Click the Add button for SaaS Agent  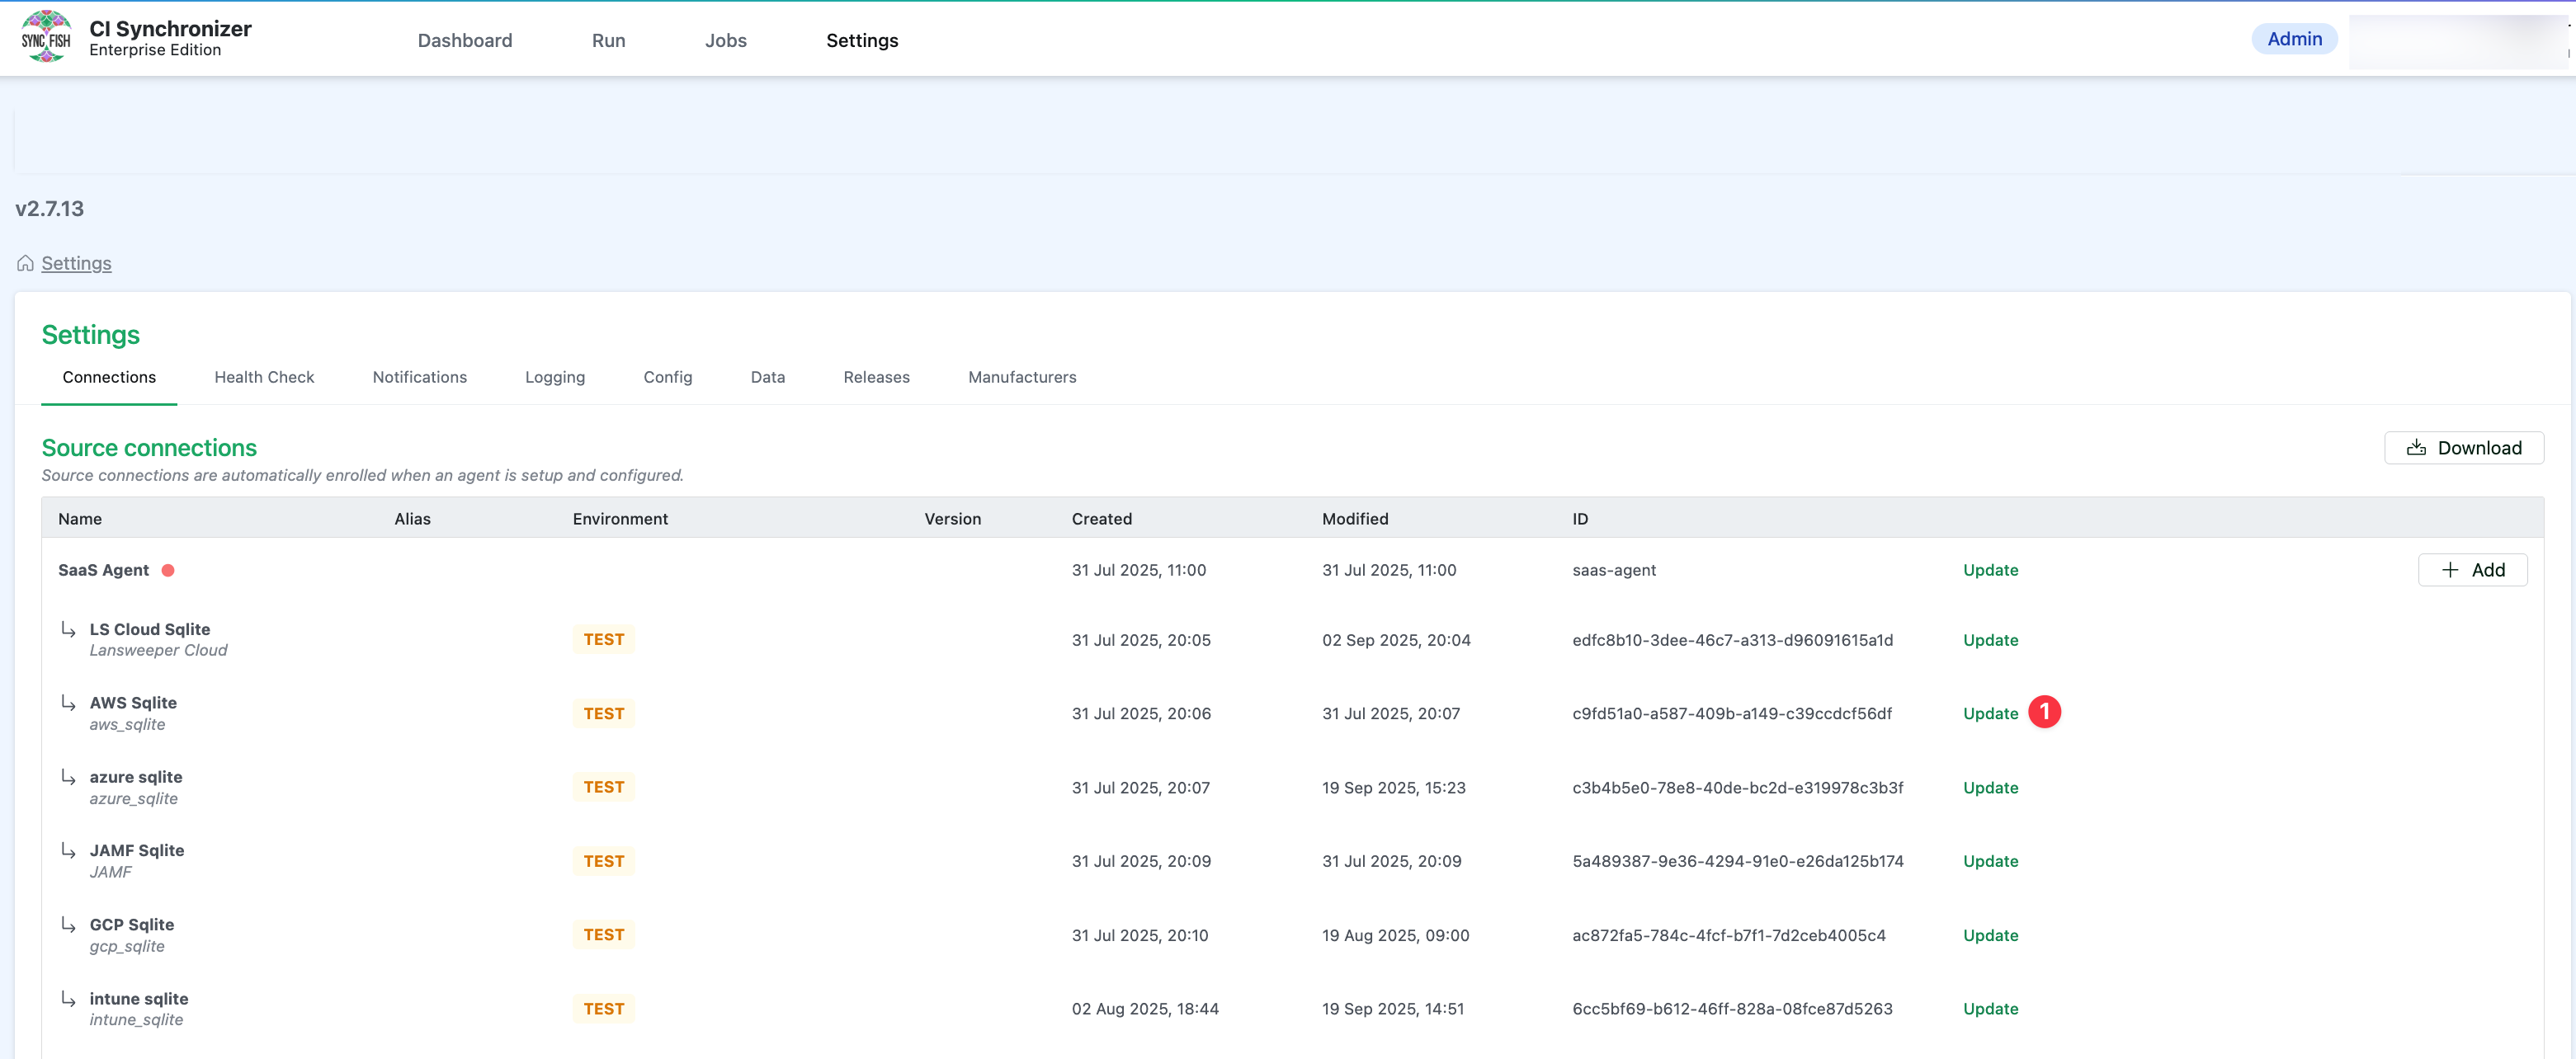[2473, 570]
